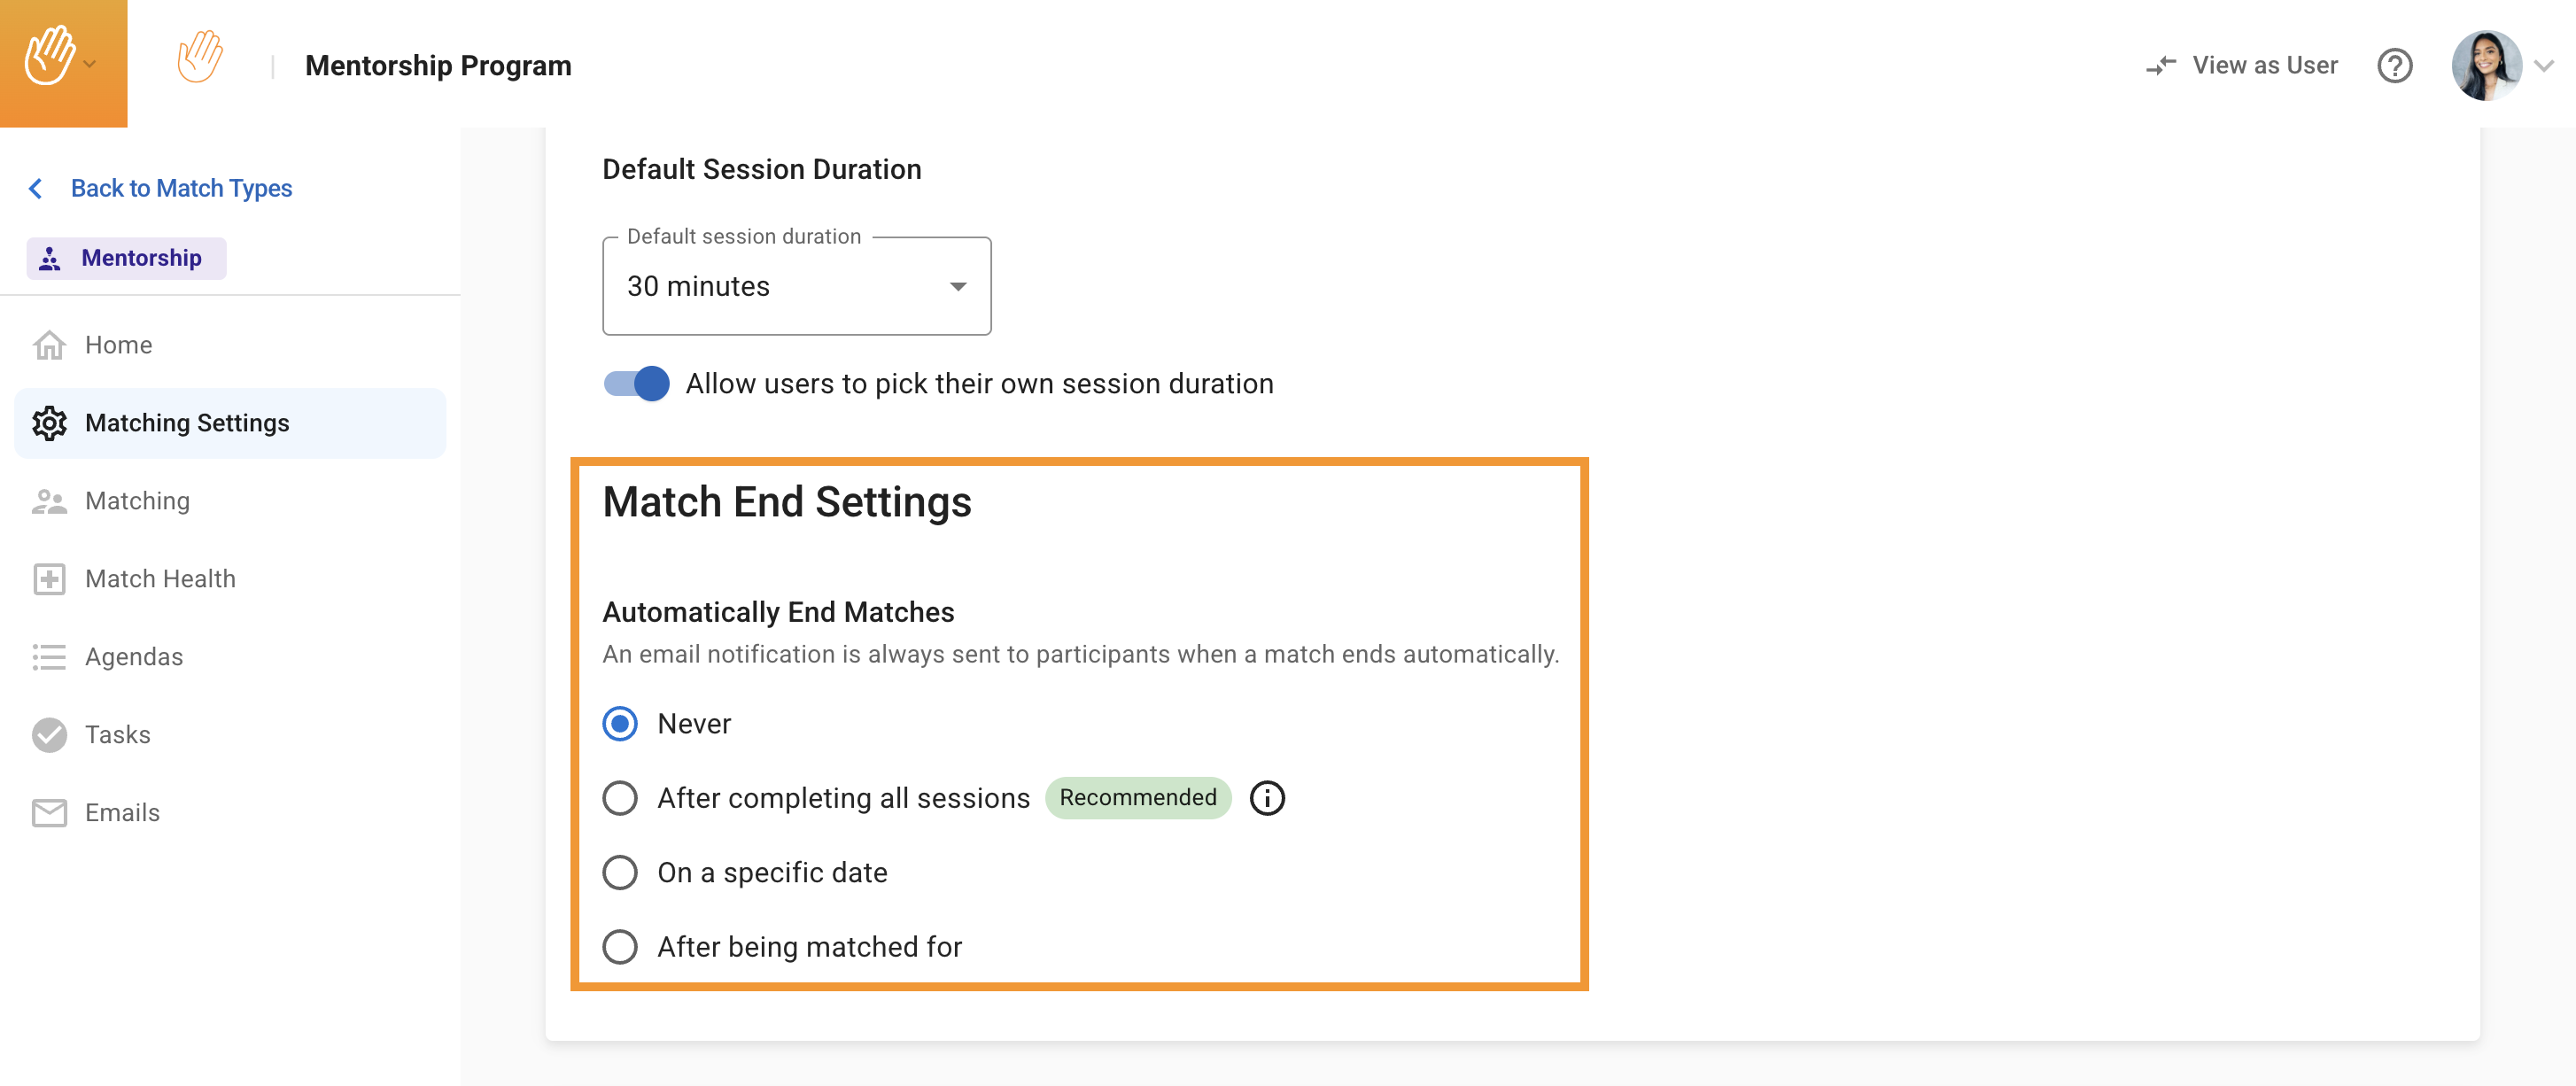Click the Agendas list icon

49,657
